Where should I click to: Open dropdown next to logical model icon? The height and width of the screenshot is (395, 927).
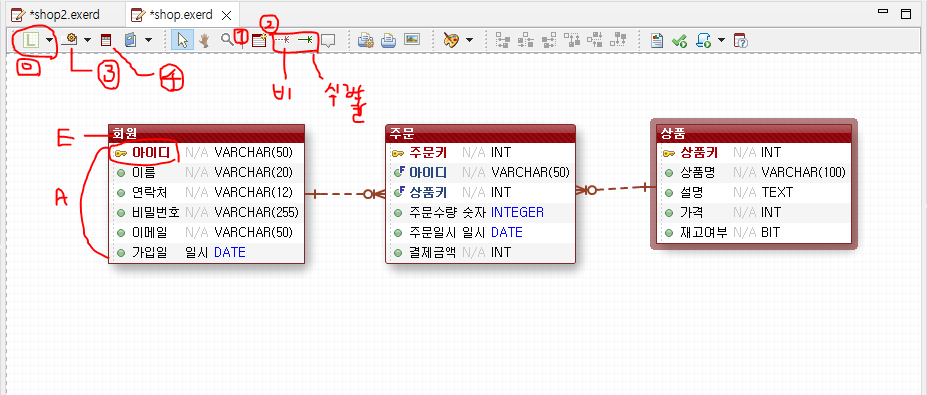click(49, 40)
